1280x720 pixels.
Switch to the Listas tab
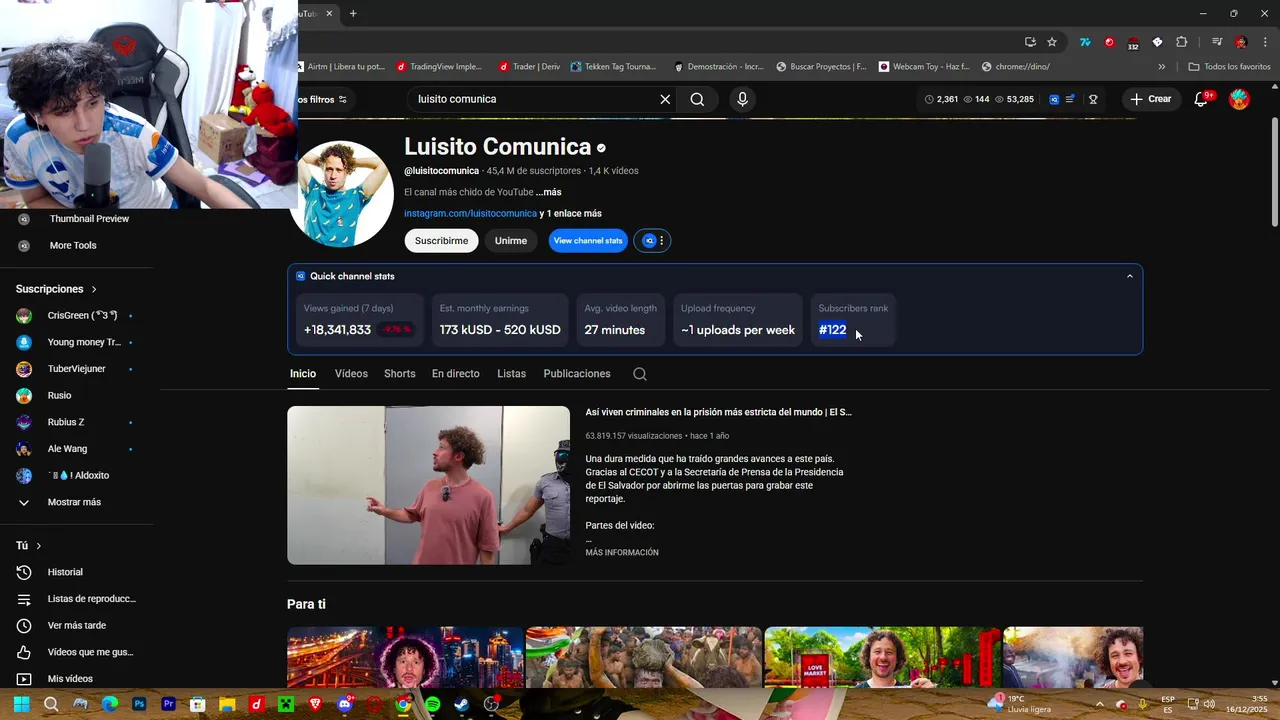click(511, 374)
